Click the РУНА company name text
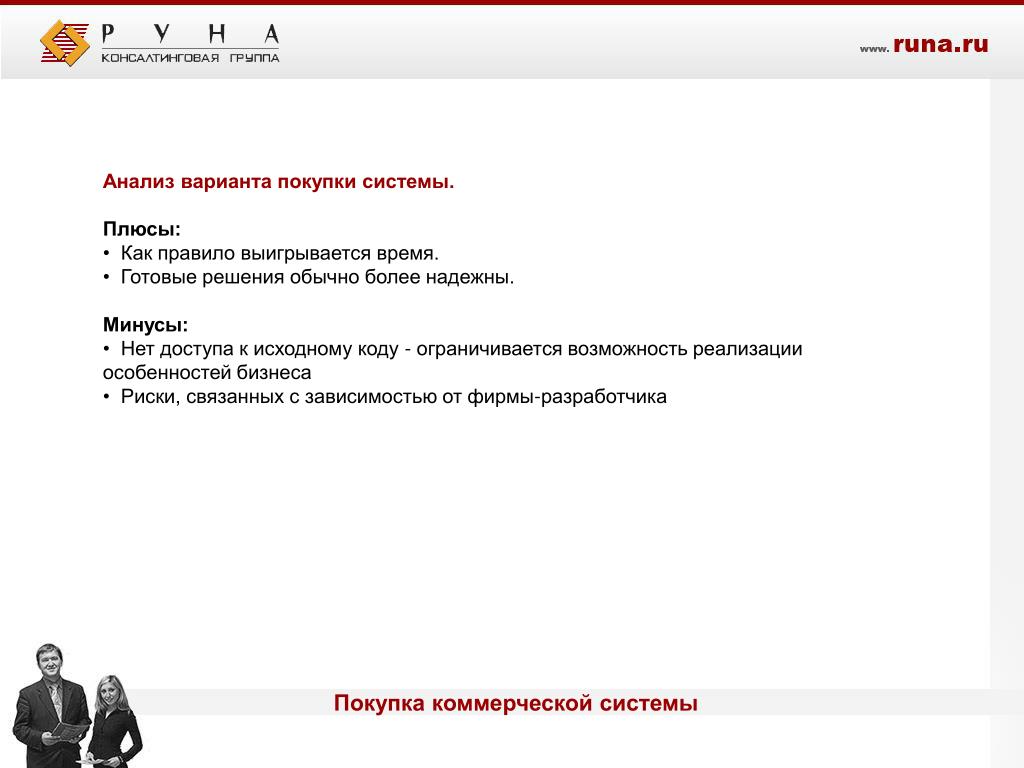Viewport: 1024px width, 768px height. click(190, 34)
